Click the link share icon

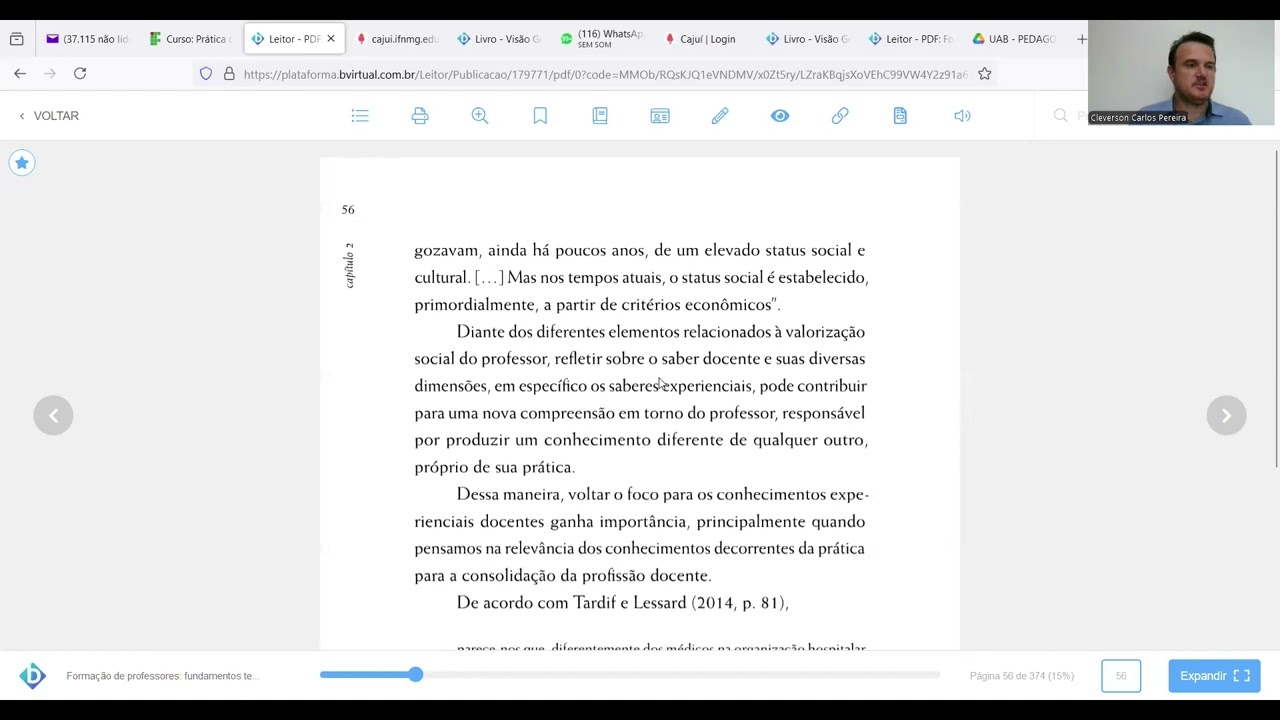click(840, 116)
